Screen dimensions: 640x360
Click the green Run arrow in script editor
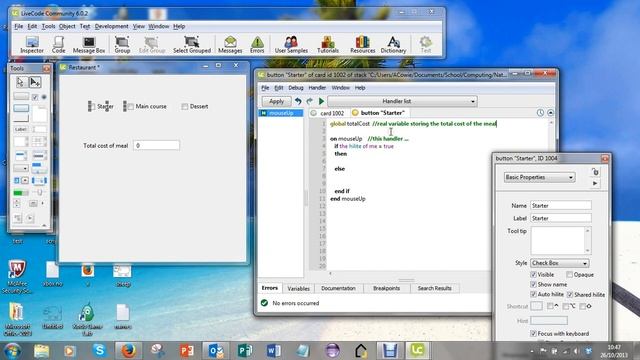pyautogui.click(x=321, y=101)
